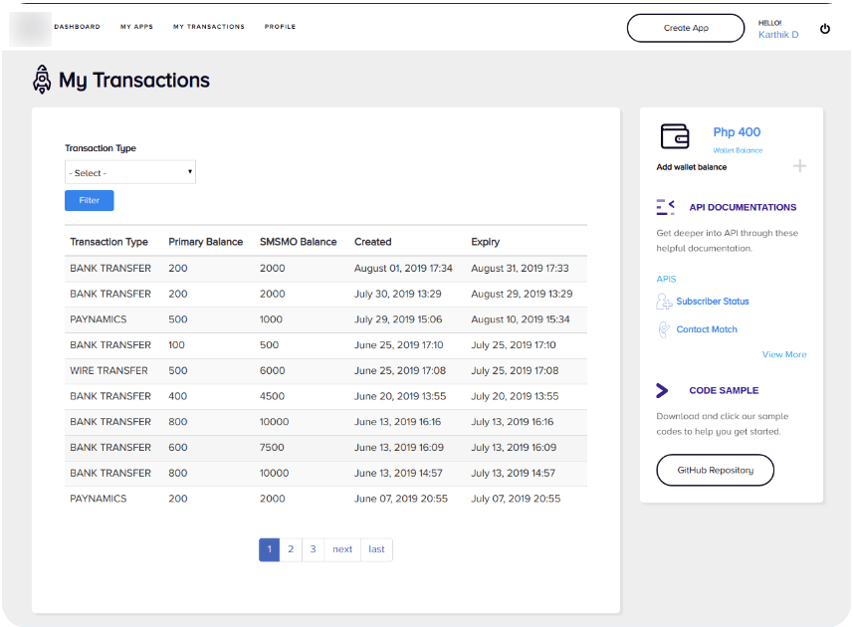Click the CODE SAMPLE heading
Screen dimensions: 853x627
[x=724, y=390]
